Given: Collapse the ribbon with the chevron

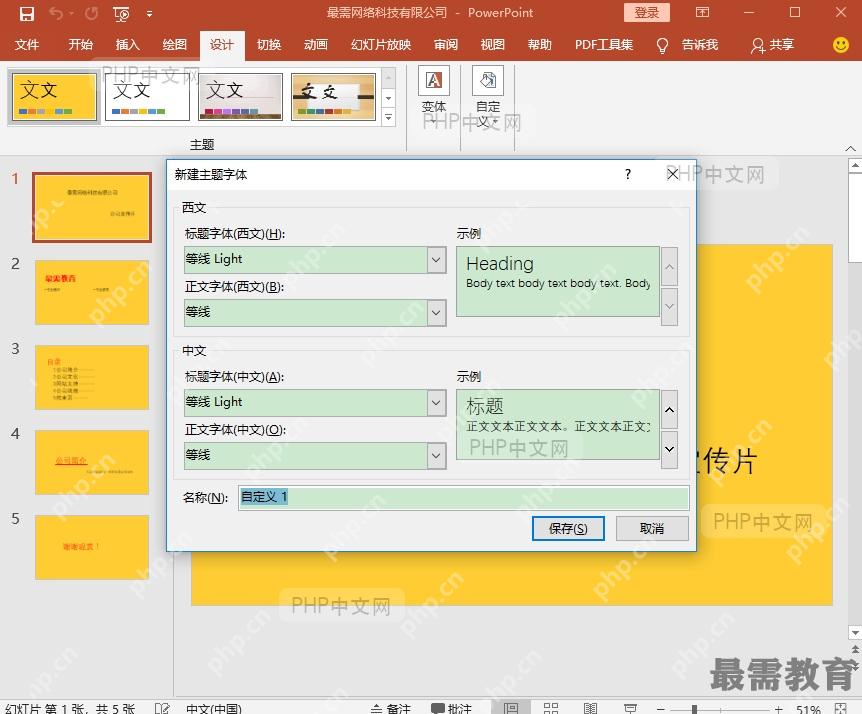Looking at the screenshot, I should tap(850, 148).
